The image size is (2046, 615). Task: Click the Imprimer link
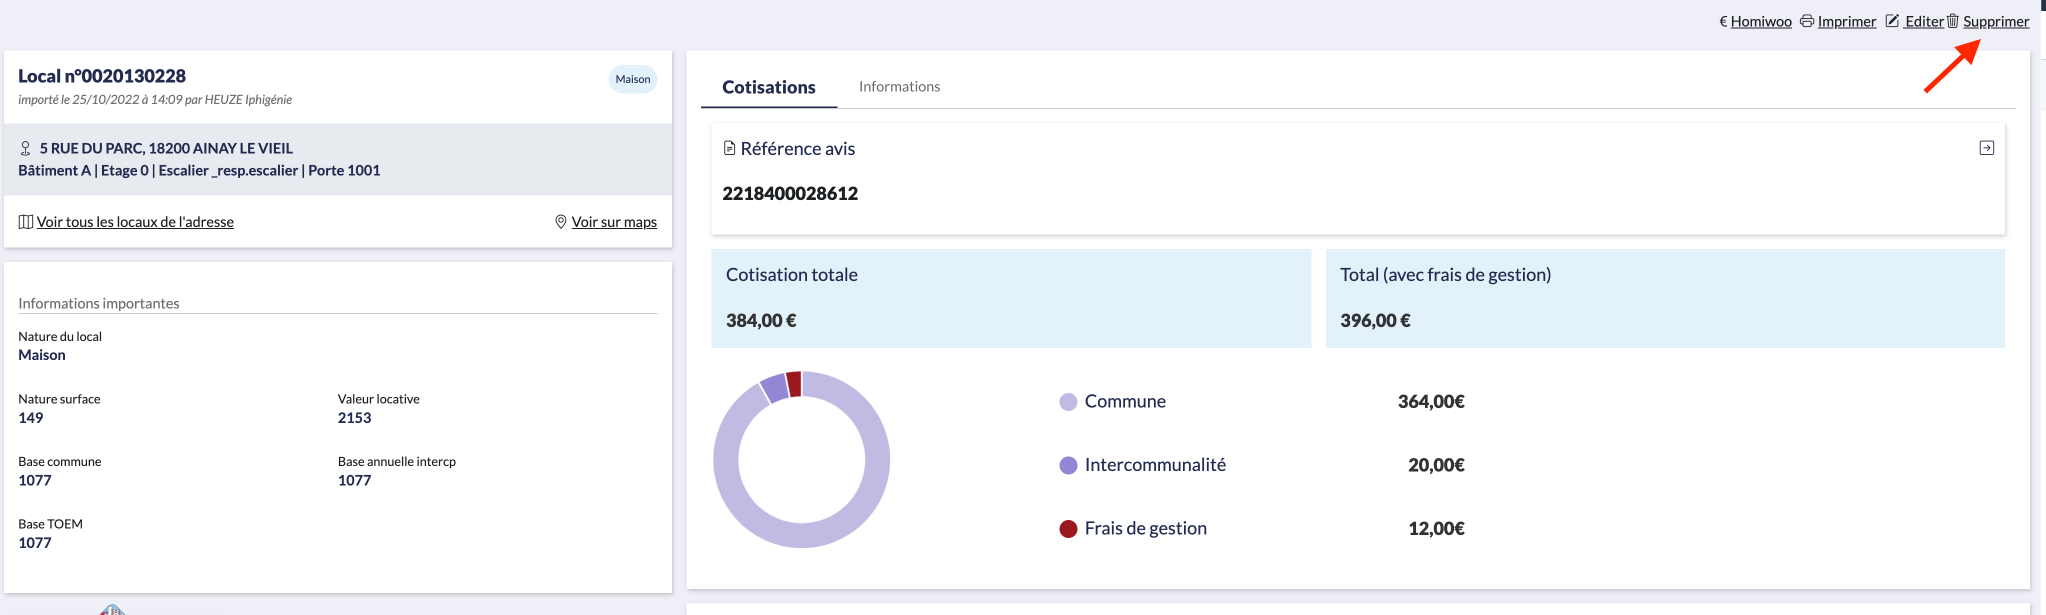click(1846, 21)
